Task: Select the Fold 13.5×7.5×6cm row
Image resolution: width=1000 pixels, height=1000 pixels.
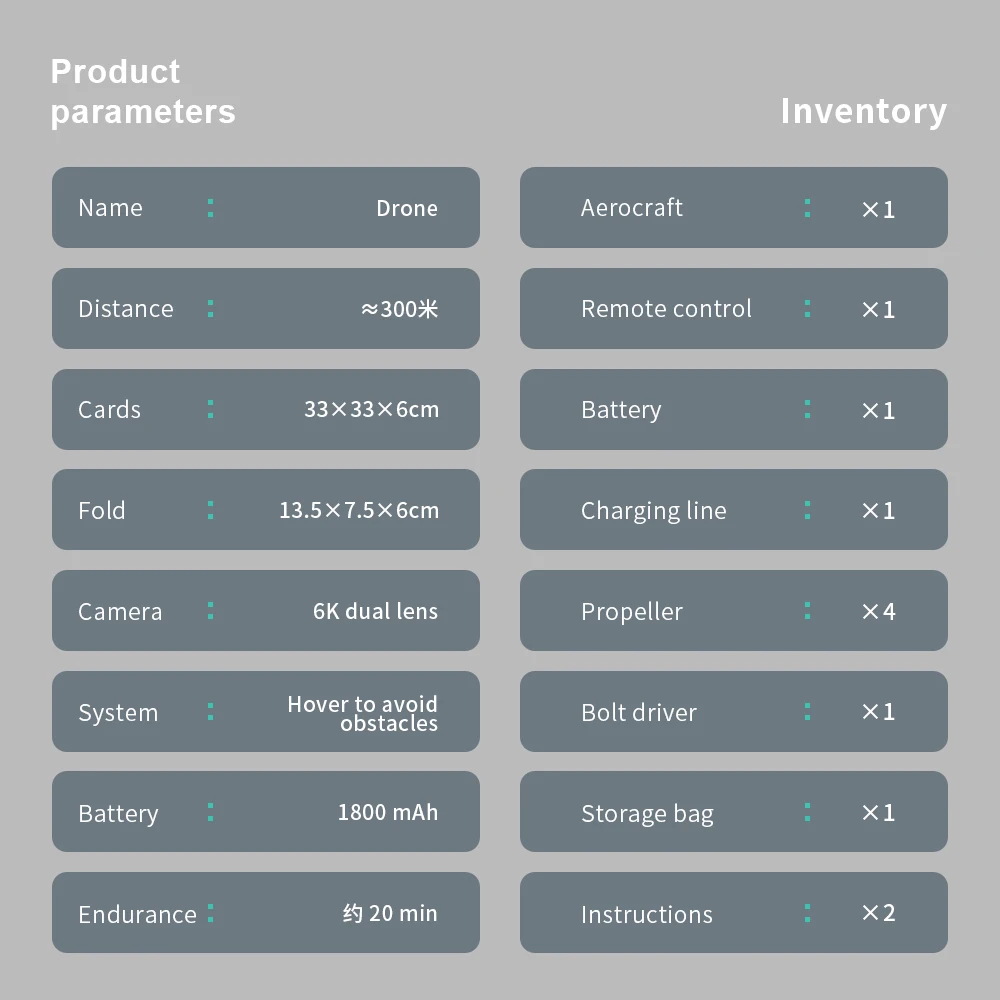Action: coord(265,510)
